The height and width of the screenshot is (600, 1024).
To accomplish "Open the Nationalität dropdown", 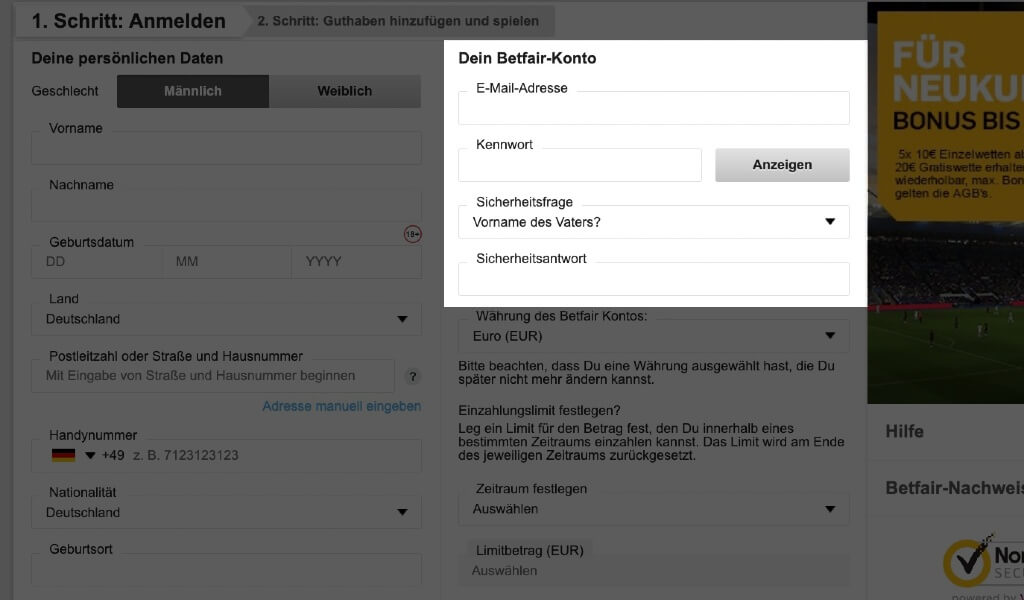I will [226, 513].
